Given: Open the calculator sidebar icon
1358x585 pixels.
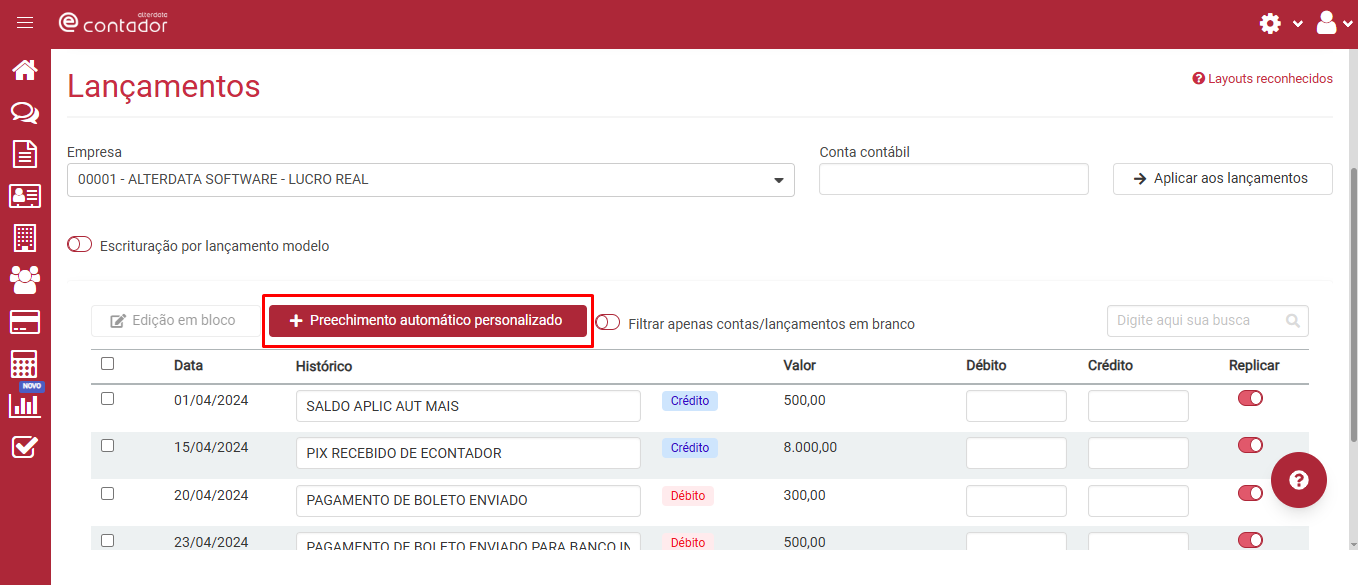Looking at the screenshot, I should click(x=25, y=363).
